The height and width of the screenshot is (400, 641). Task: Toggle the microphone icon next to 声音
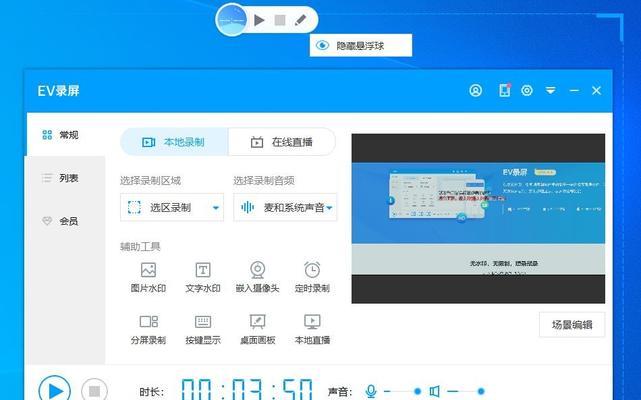[x=371, y=391]
